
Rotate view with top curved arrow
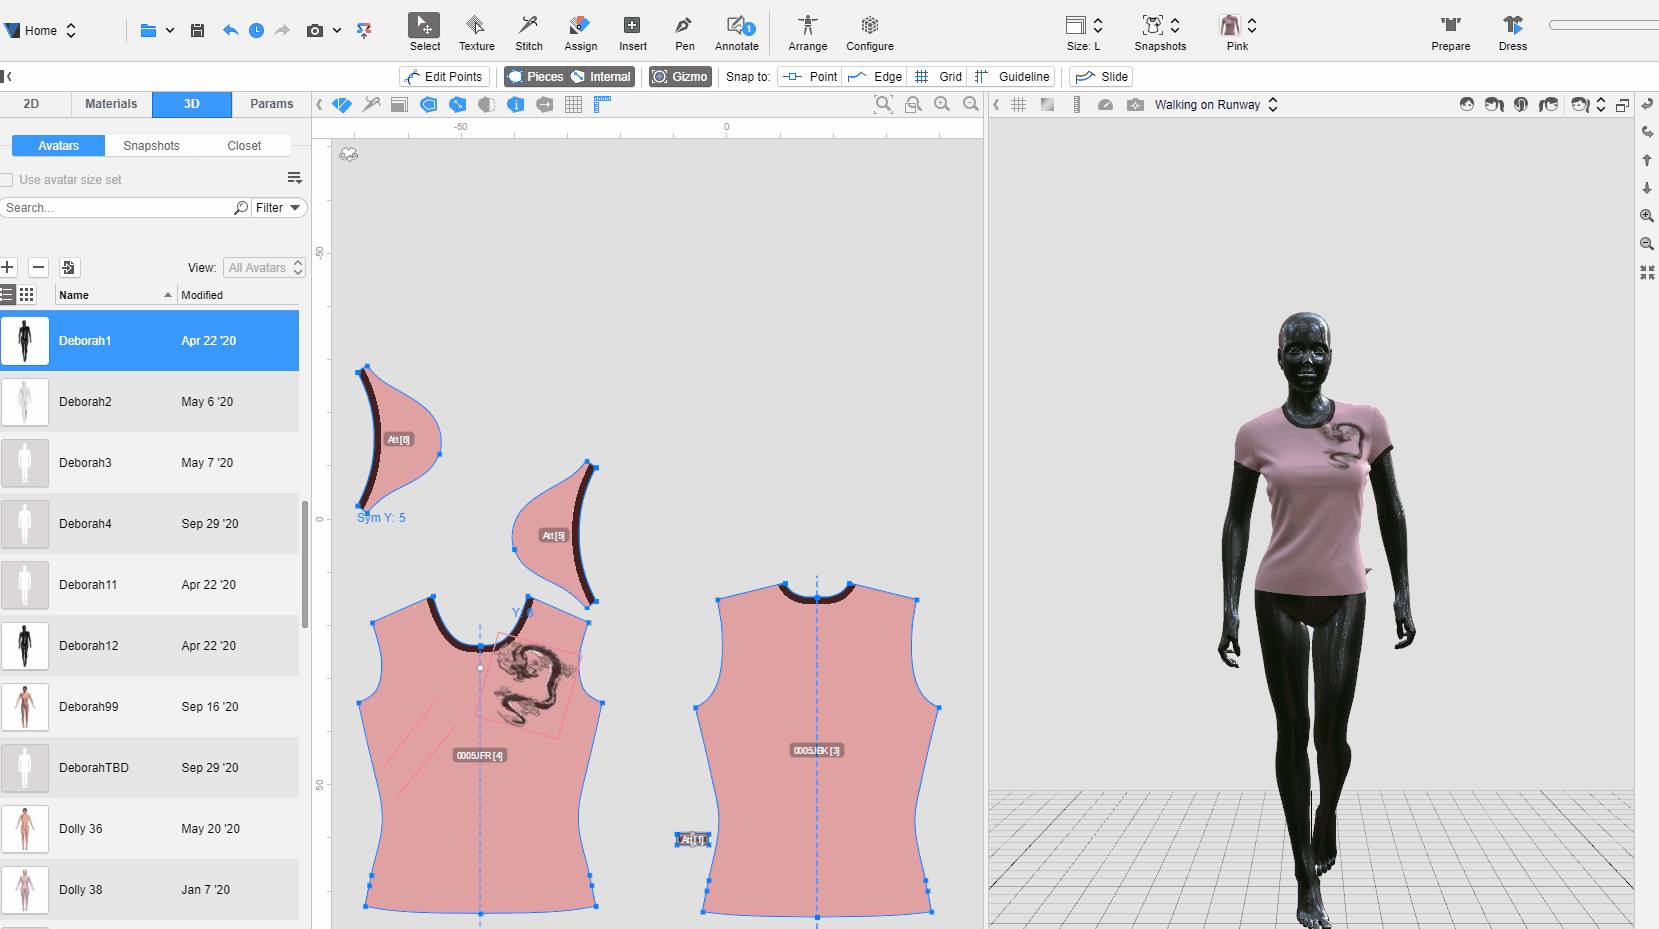coord(1647,104)
